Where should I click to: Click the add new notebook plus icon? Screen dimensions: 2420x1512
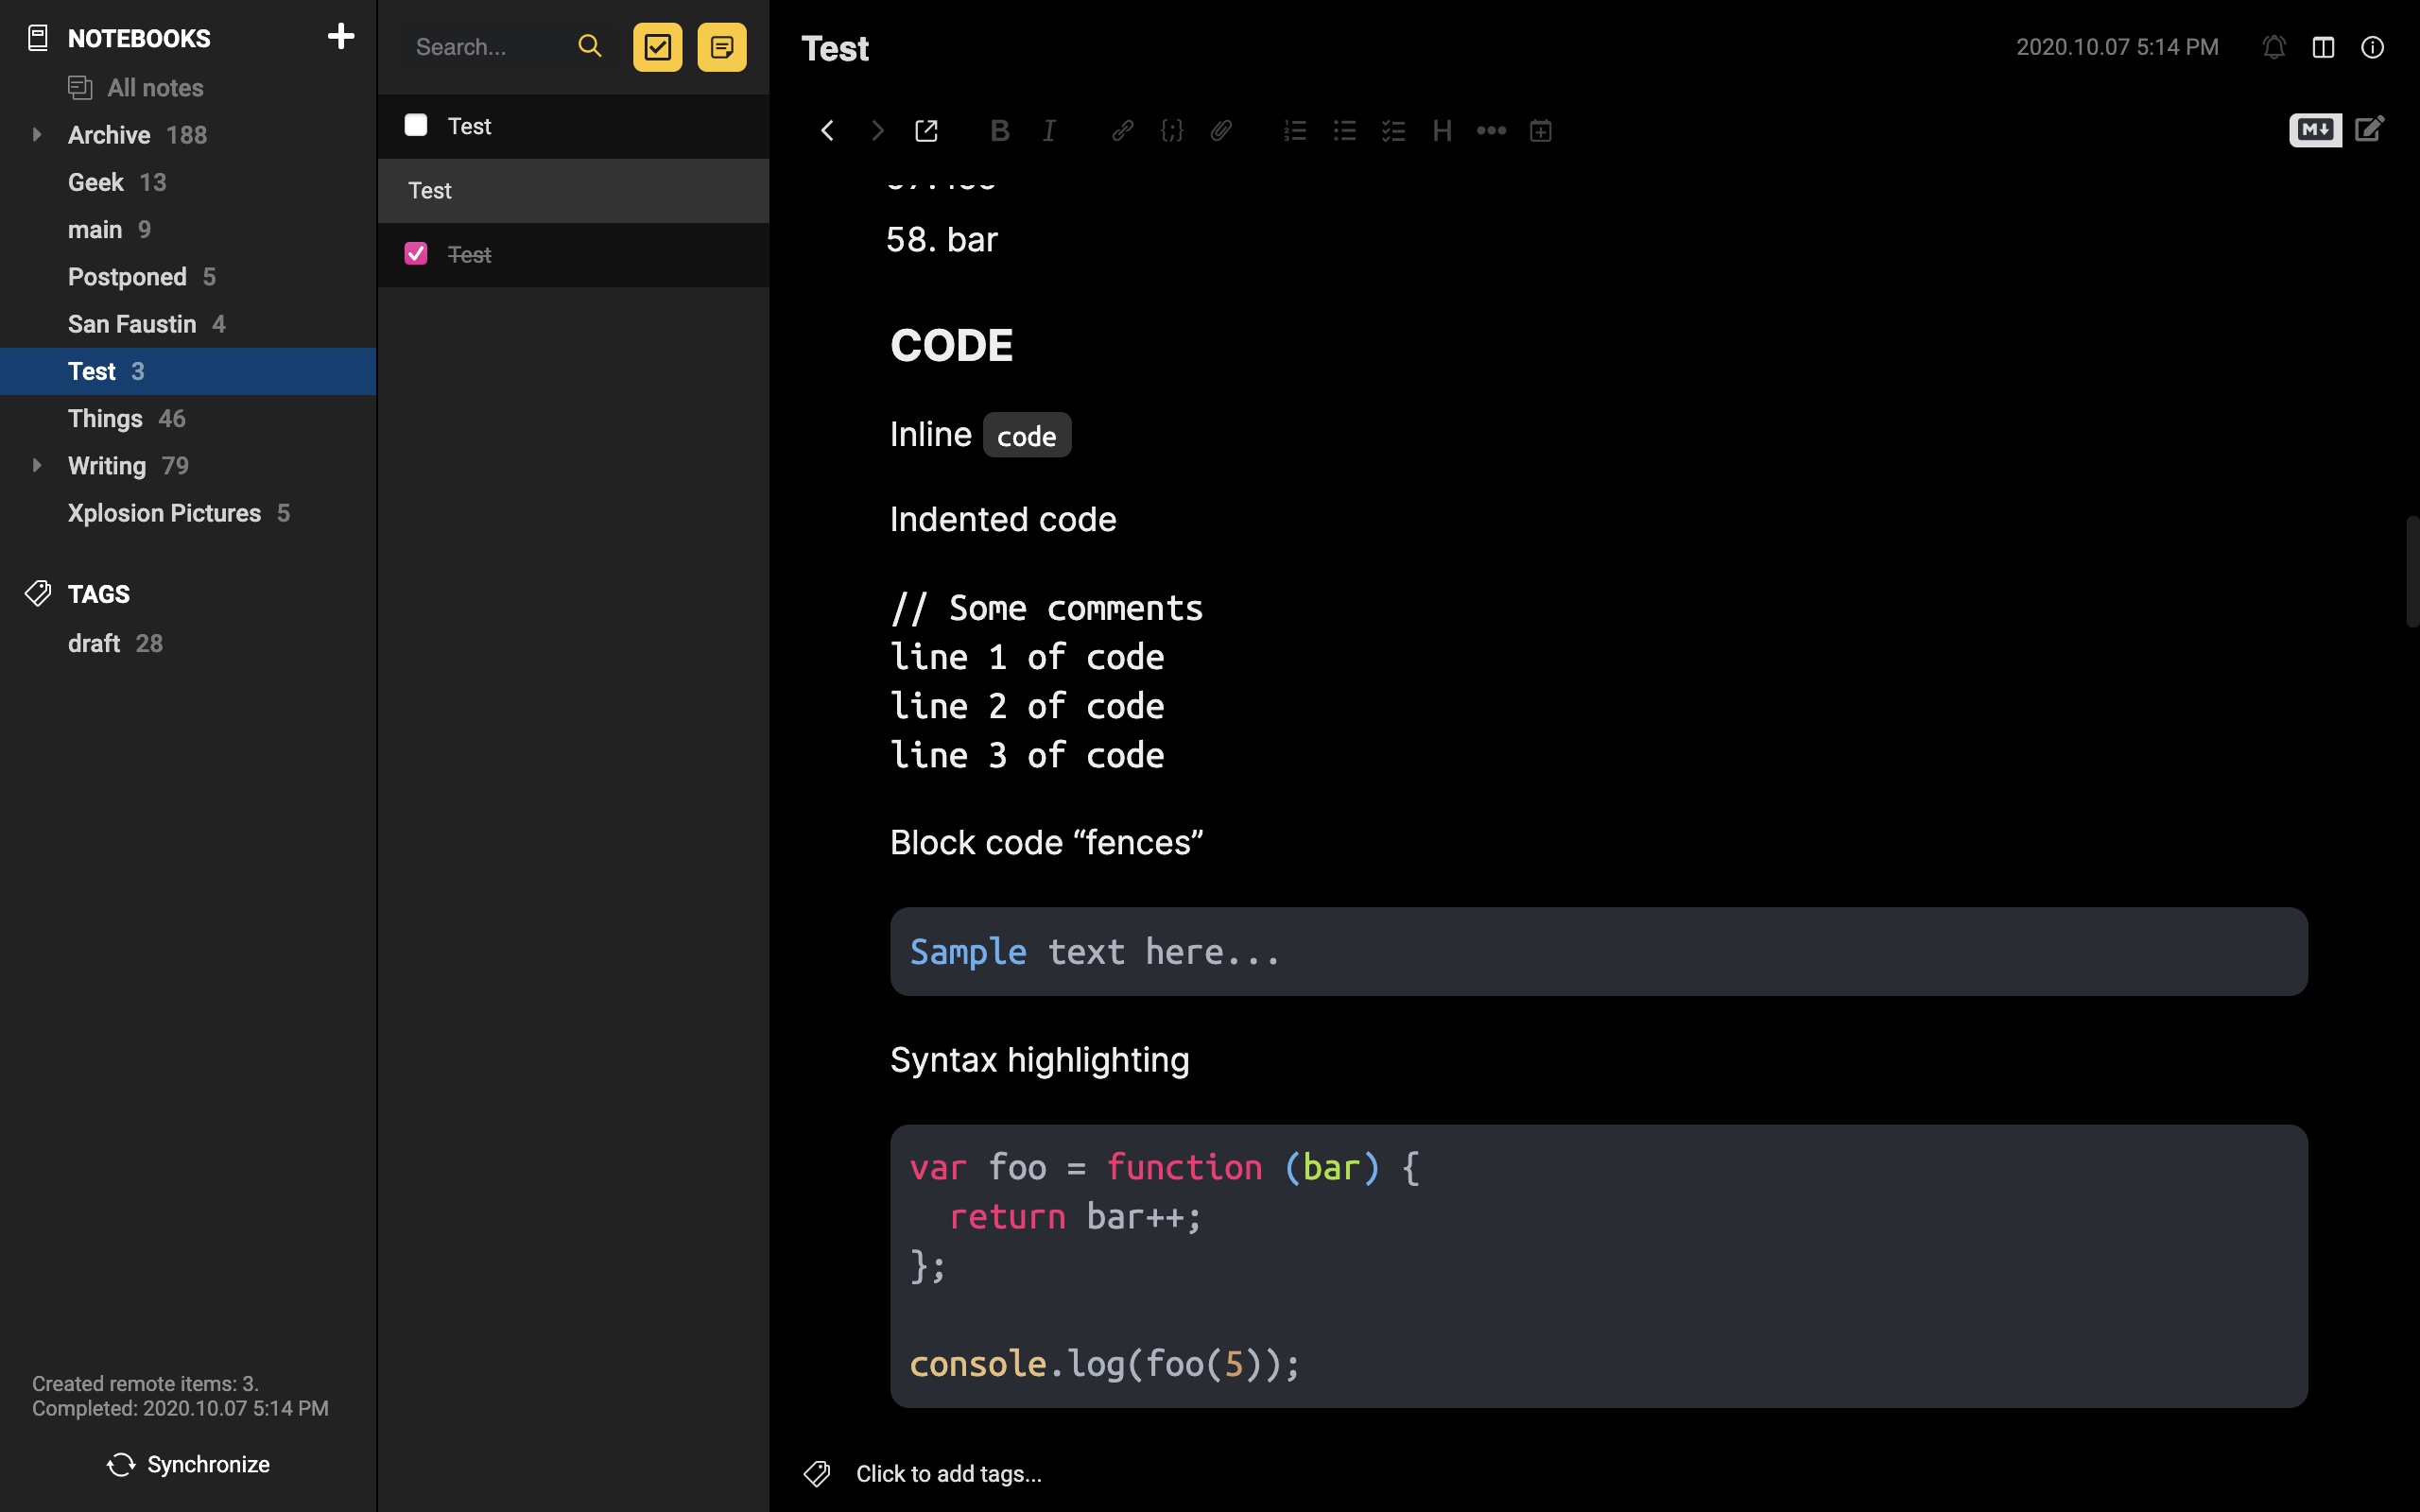(341, 37)
